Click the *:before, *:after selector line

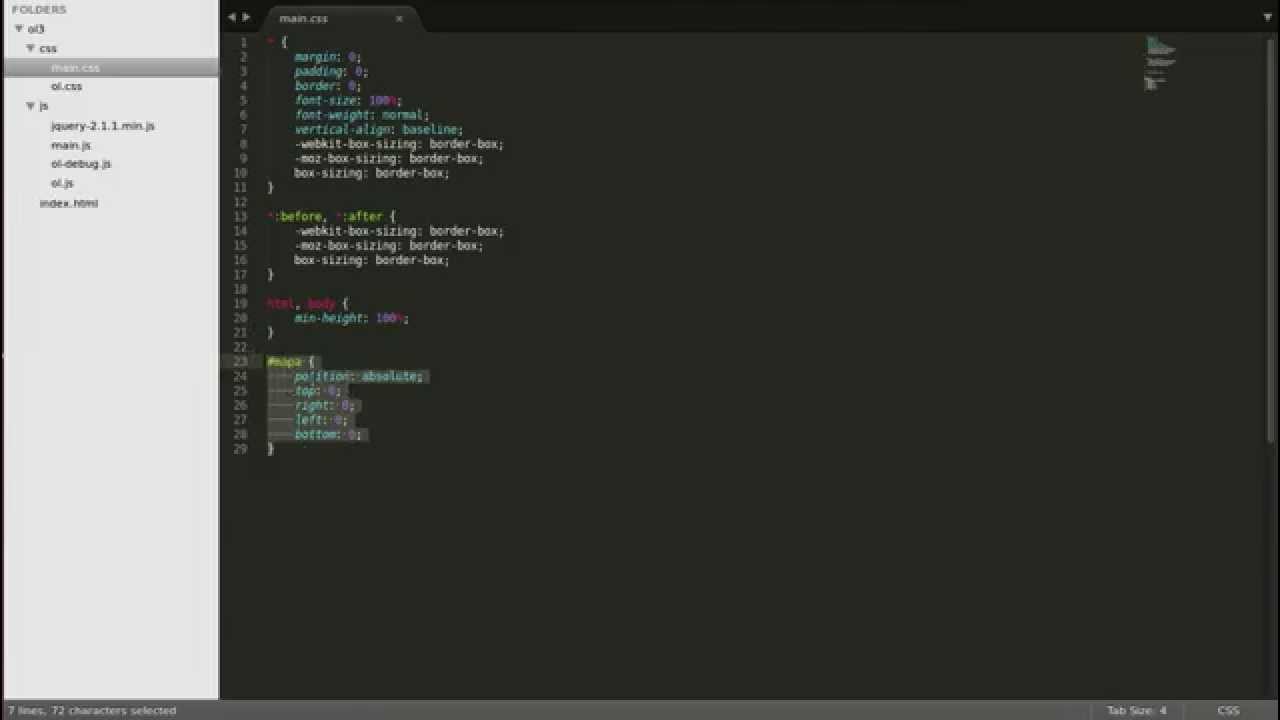[x=332, y=216]
